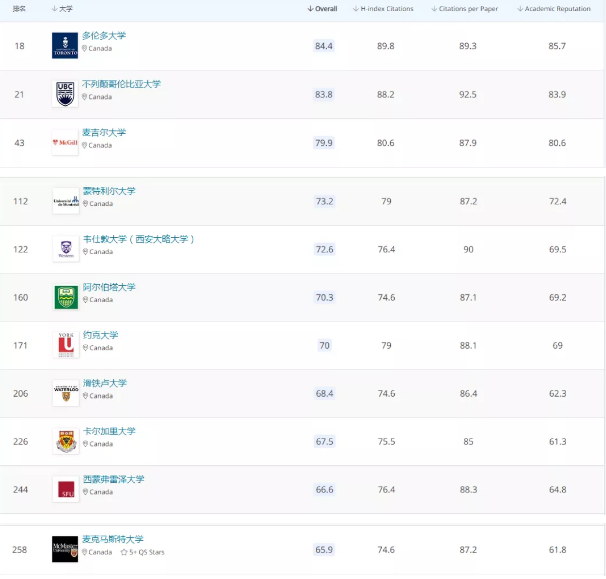Click rank number 43
This screenshot has height=579, width=606.
click(19, 143)
